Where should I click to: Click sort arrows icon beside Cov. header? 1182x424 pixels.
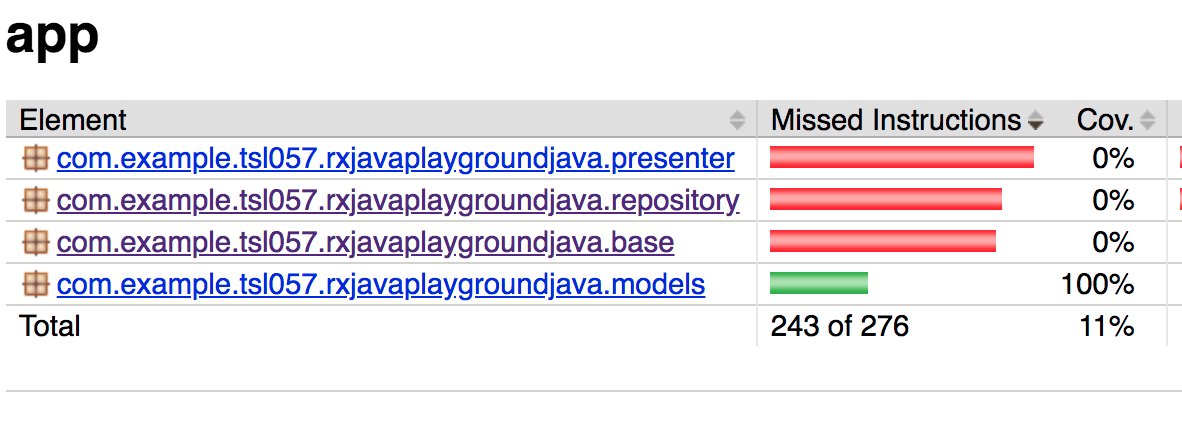point(1147,120)
